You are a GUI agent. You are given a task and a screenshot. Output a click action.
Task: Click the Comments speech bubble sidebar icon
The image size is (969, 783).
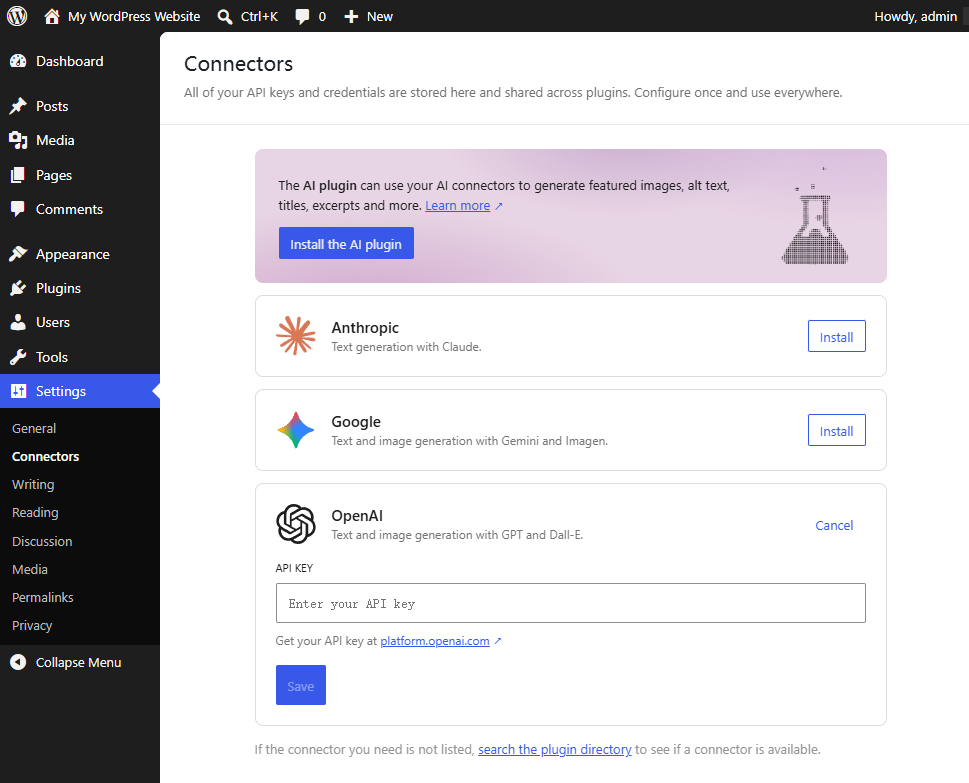point(19,209)
